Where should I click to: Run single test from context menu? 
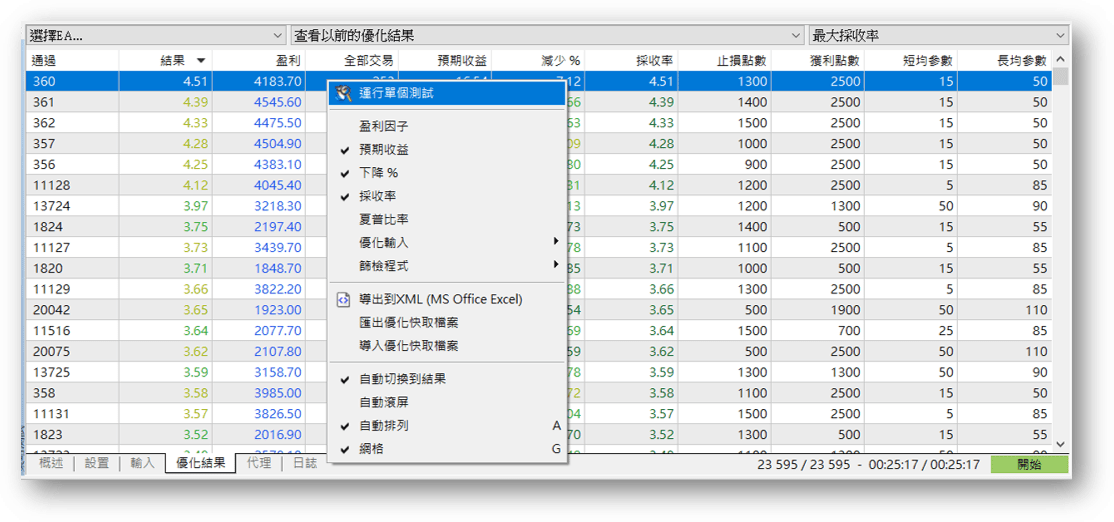(446, 93)
